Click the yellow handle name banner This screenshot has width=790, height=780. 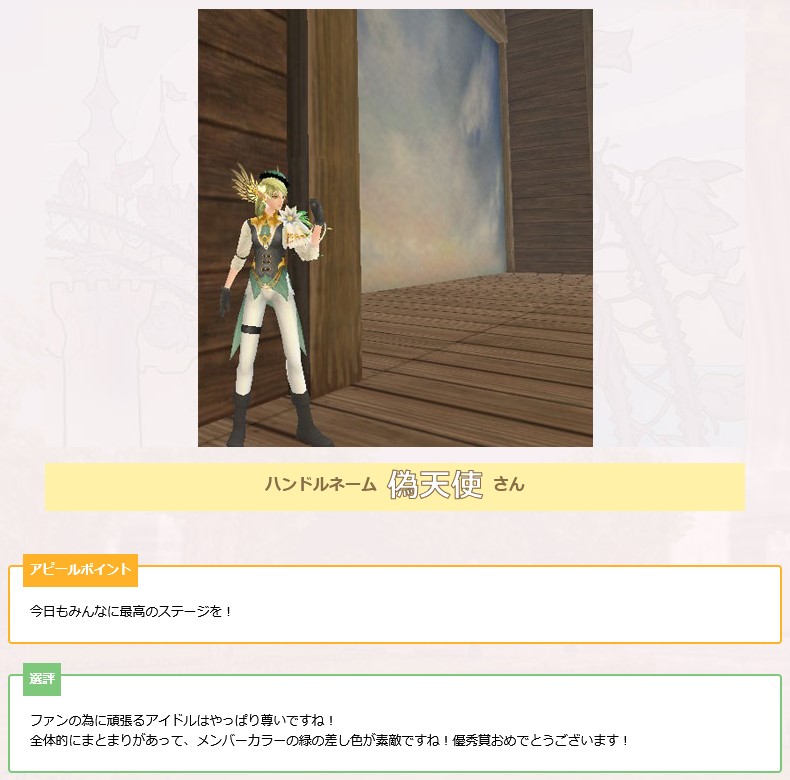[395, 487]
